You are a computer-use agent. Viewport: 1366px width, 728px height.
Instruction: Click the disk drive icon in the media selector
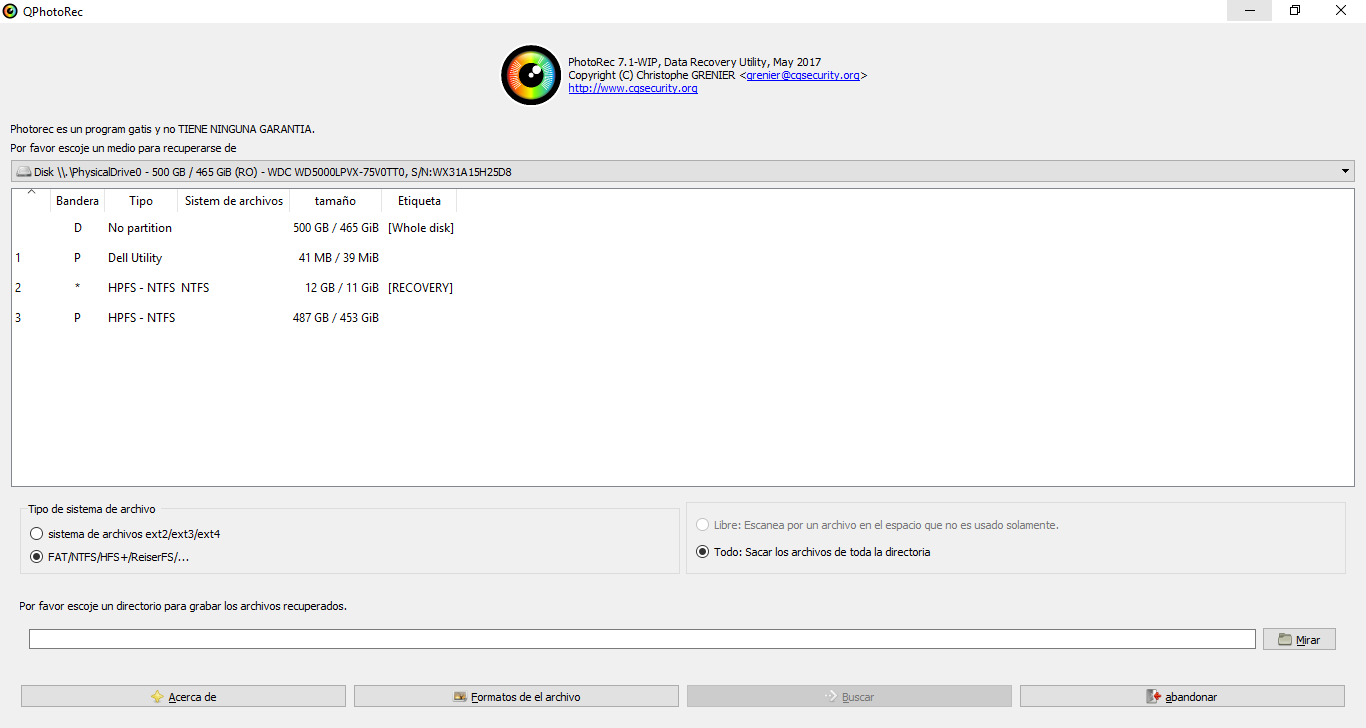pos(24,172)
